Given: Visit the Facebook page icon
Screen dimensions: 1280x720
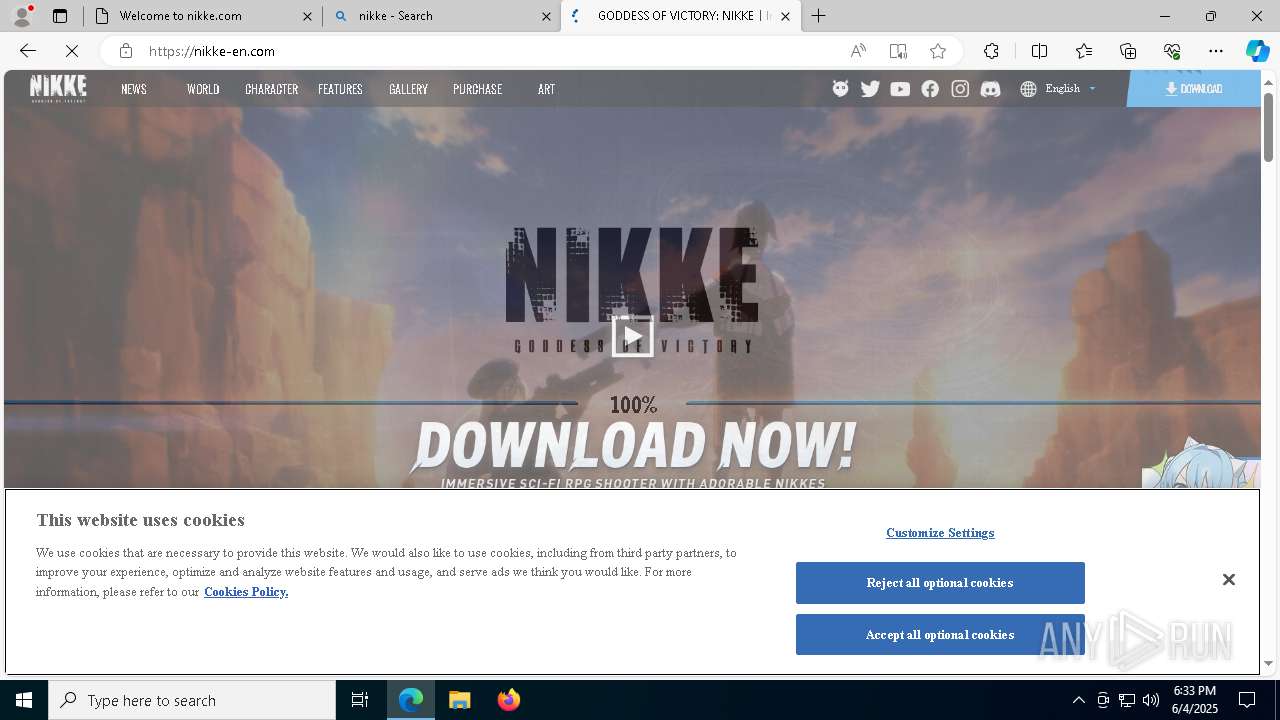Looking at the screenshot, I should point(930,89).
